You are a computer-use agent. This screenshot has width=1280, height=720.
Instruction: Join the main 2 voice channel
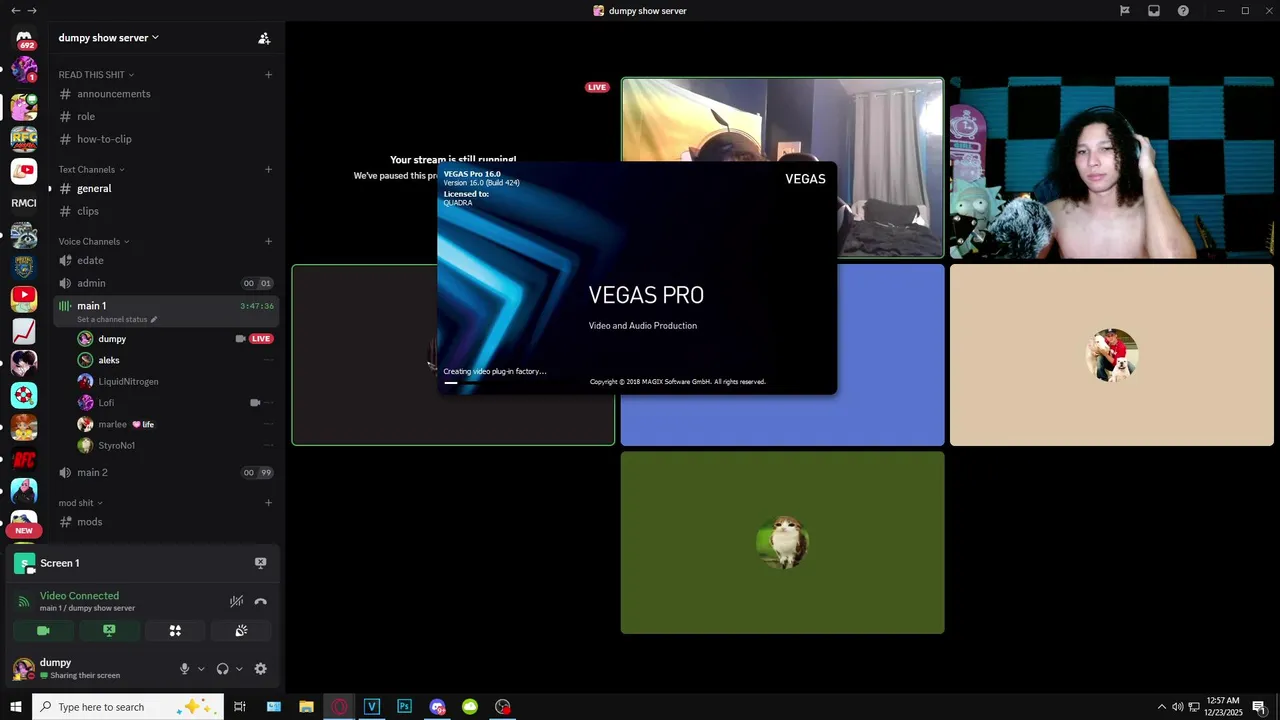tap(165, 472)
